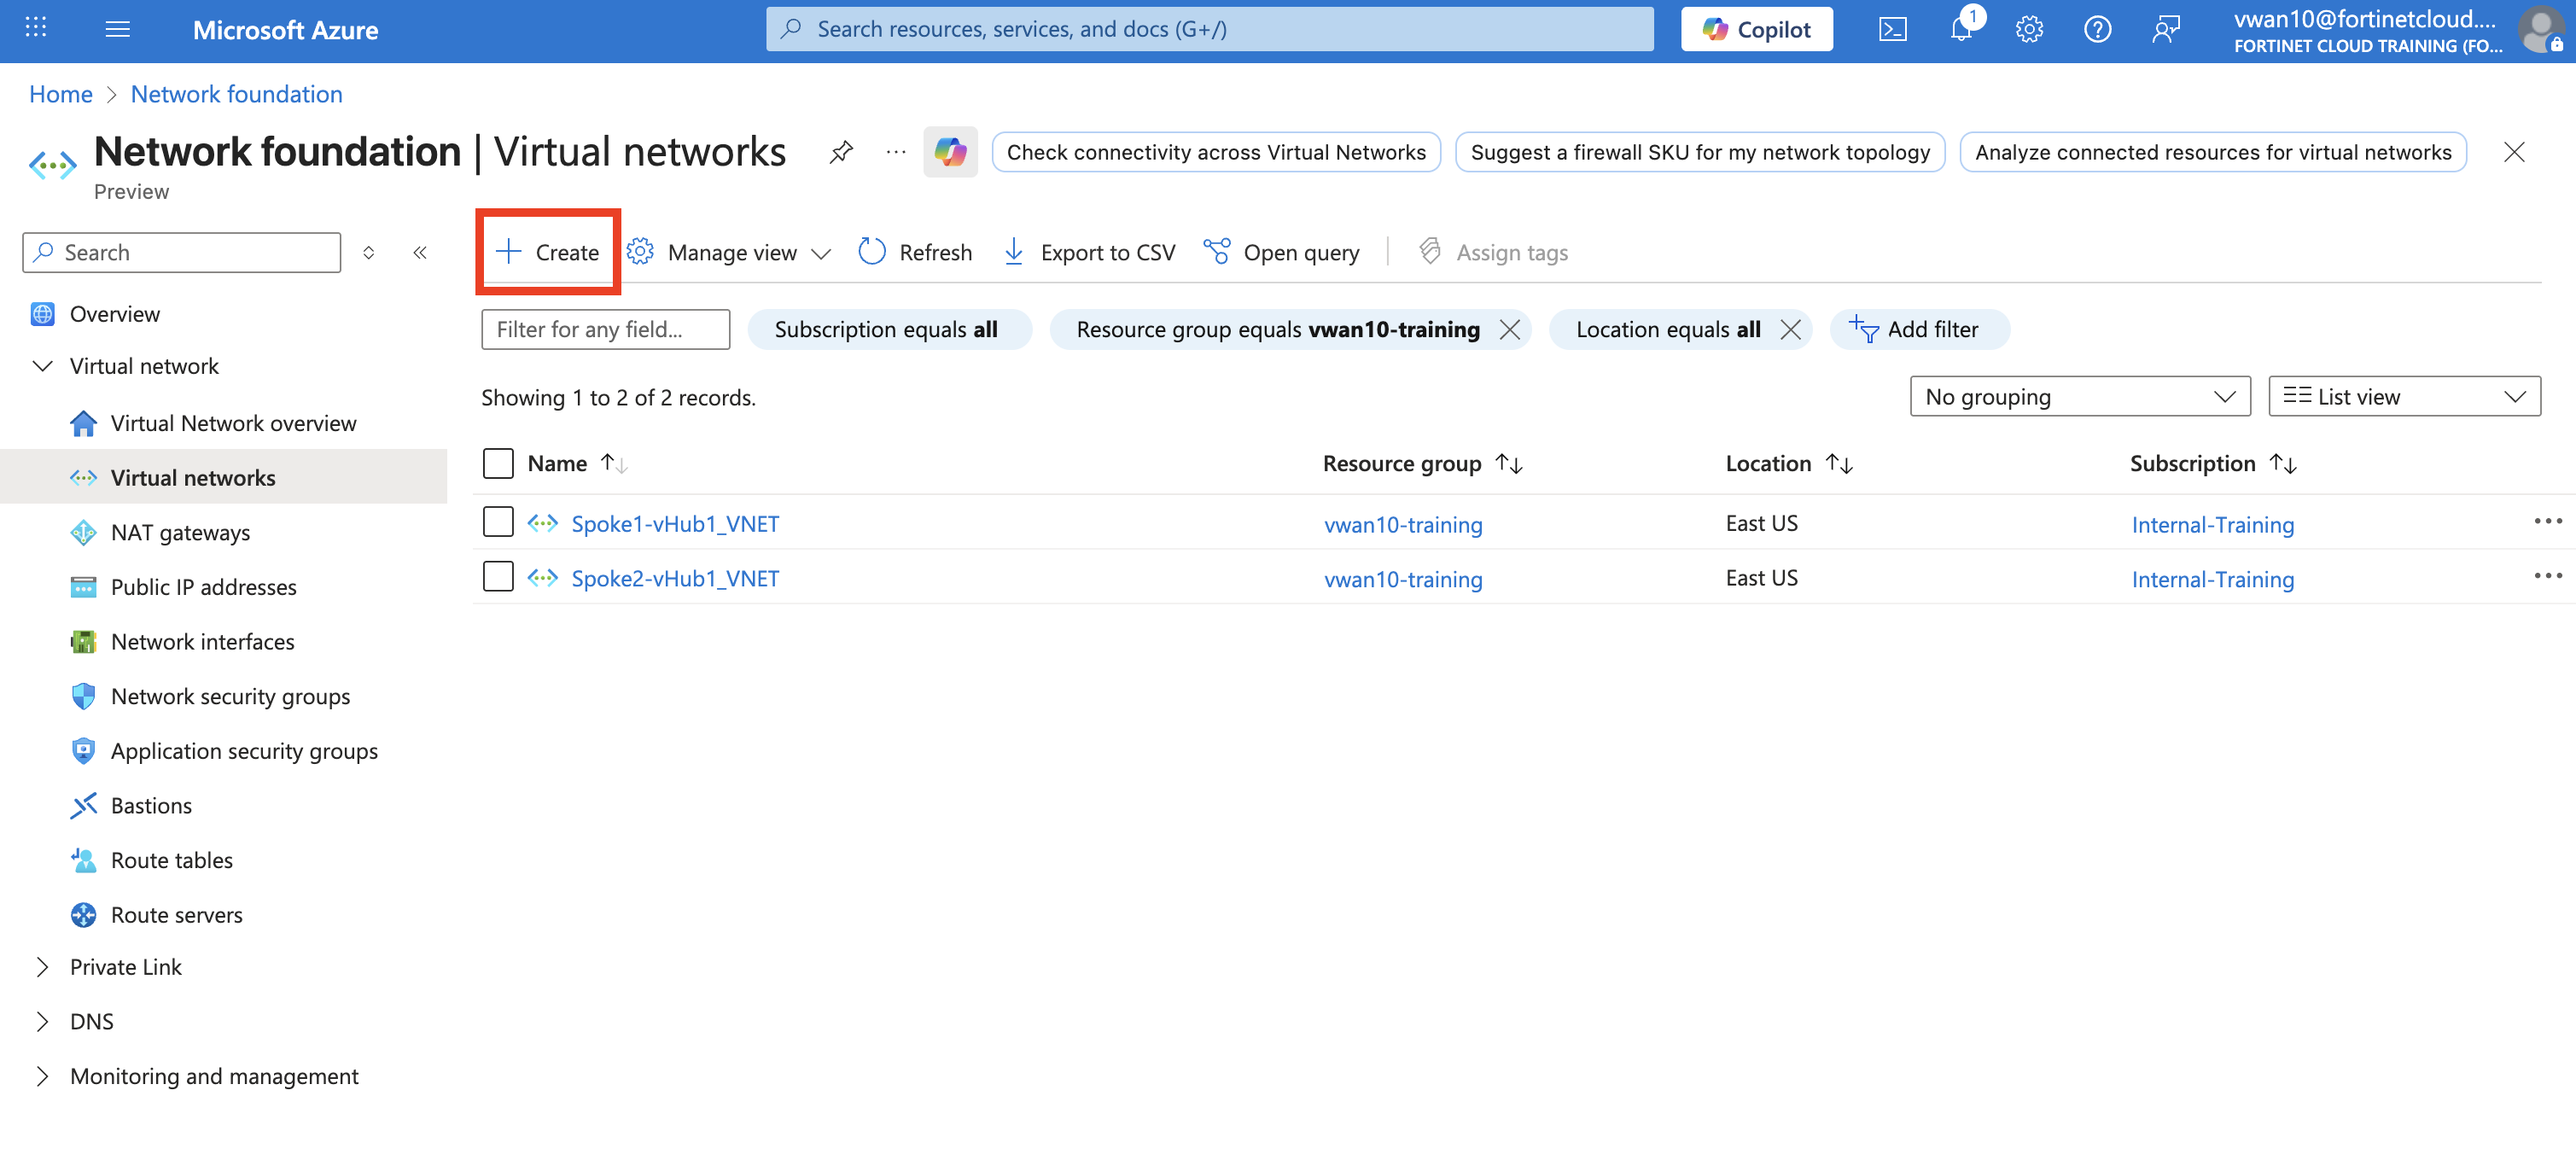The height and width of the screenshot is (1166, 2576).
Task: Check the Spoke2-vHub1_VNET row checkbox
Action: point(498,577)
